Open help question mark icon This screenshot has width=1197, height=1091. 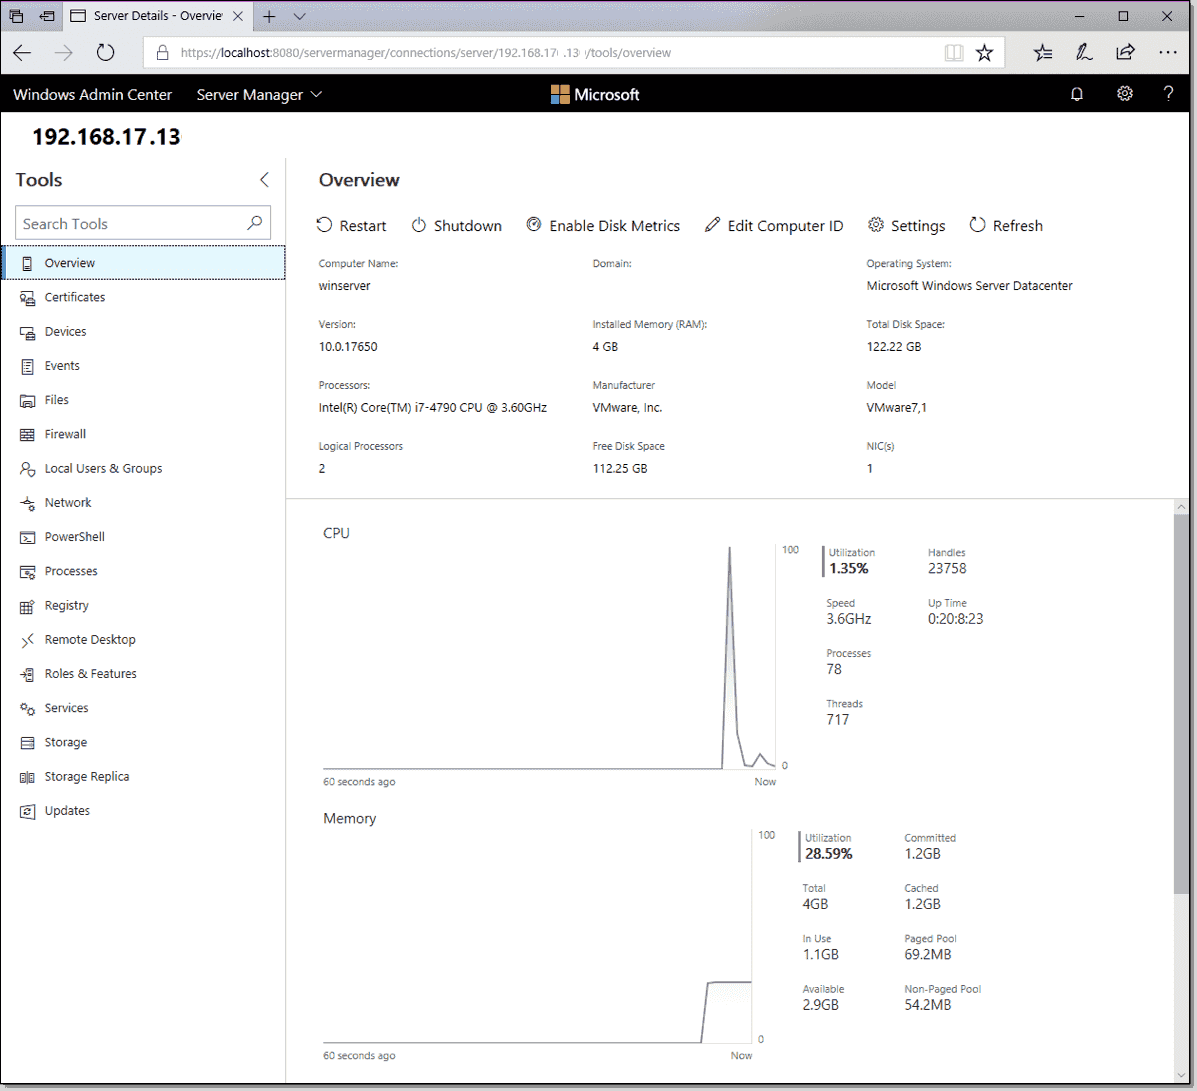point(1168,94)
